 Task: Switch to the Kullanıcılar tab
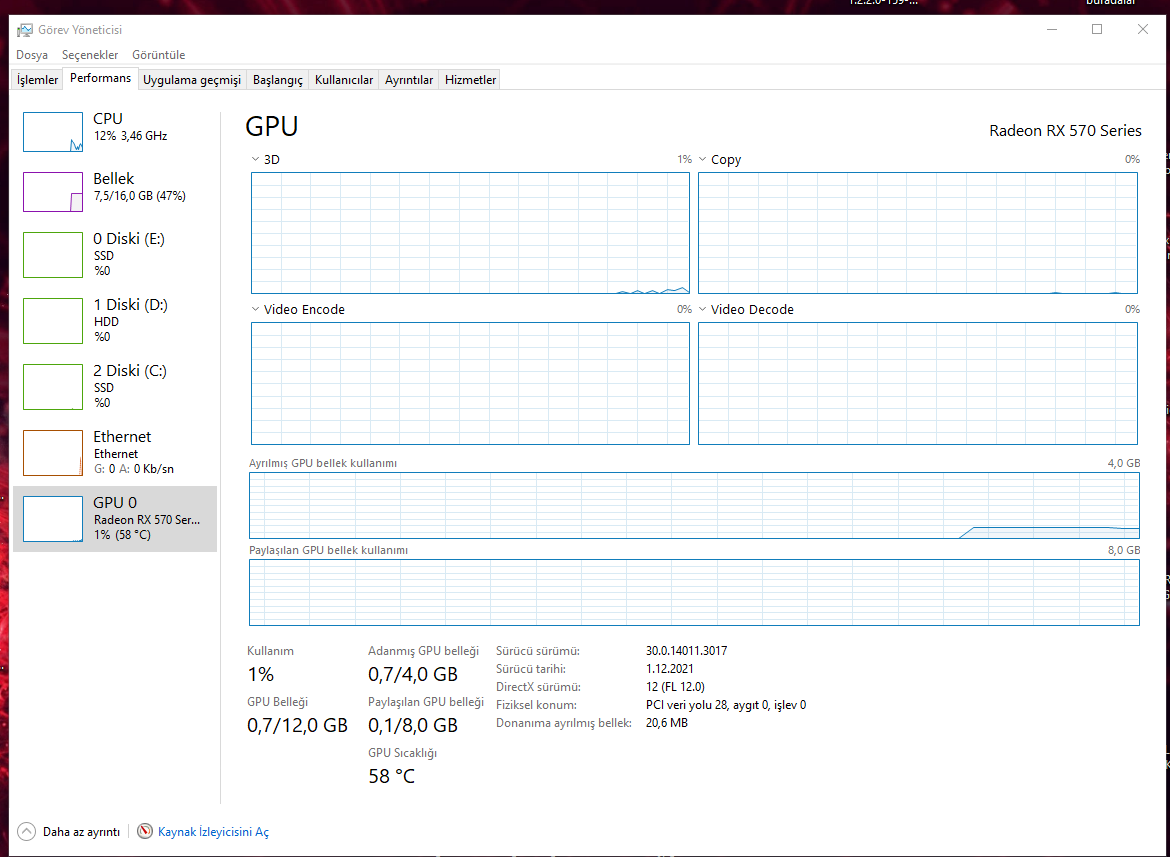(344, 80)
